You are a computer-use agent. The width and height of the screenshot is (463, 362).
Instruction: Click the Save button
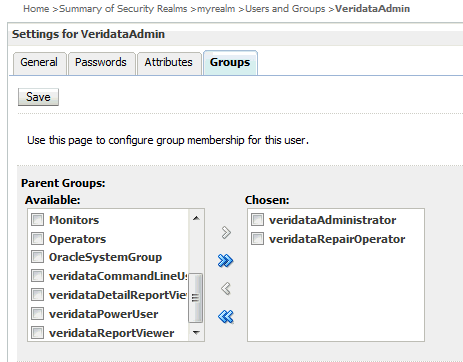coord(38,97)
